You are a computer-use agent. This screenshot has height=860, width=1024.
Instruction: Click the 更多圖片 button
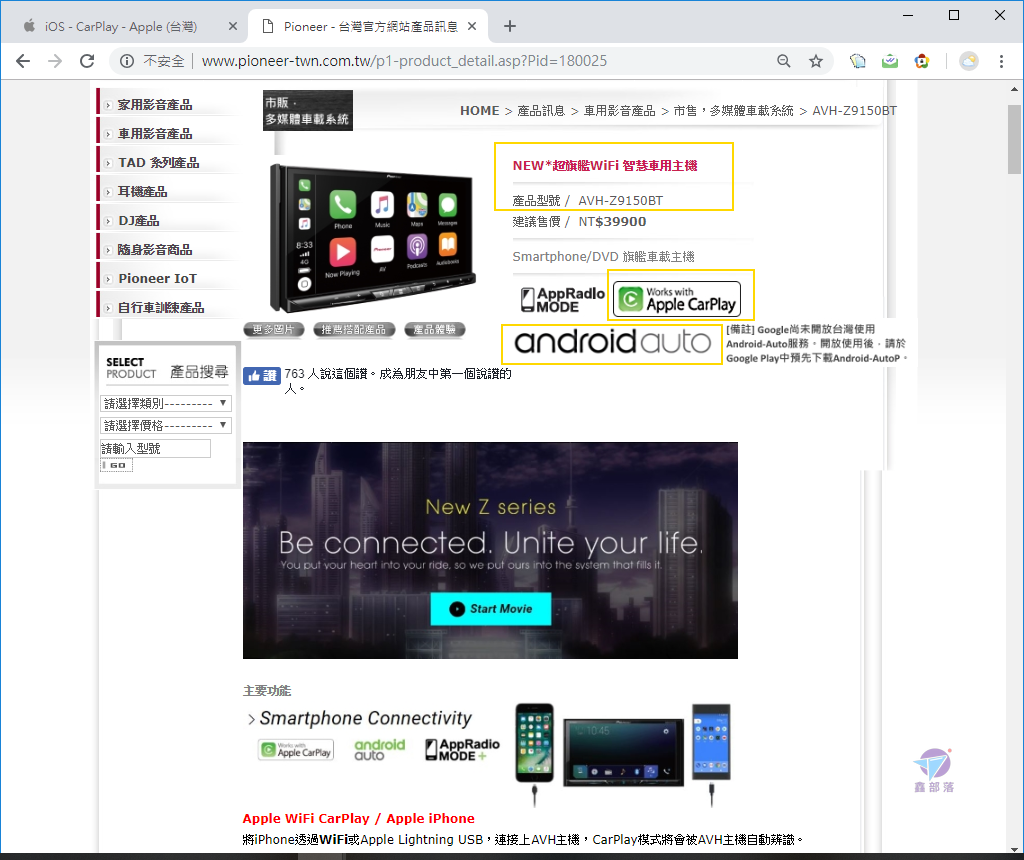[x=274, y=330]
